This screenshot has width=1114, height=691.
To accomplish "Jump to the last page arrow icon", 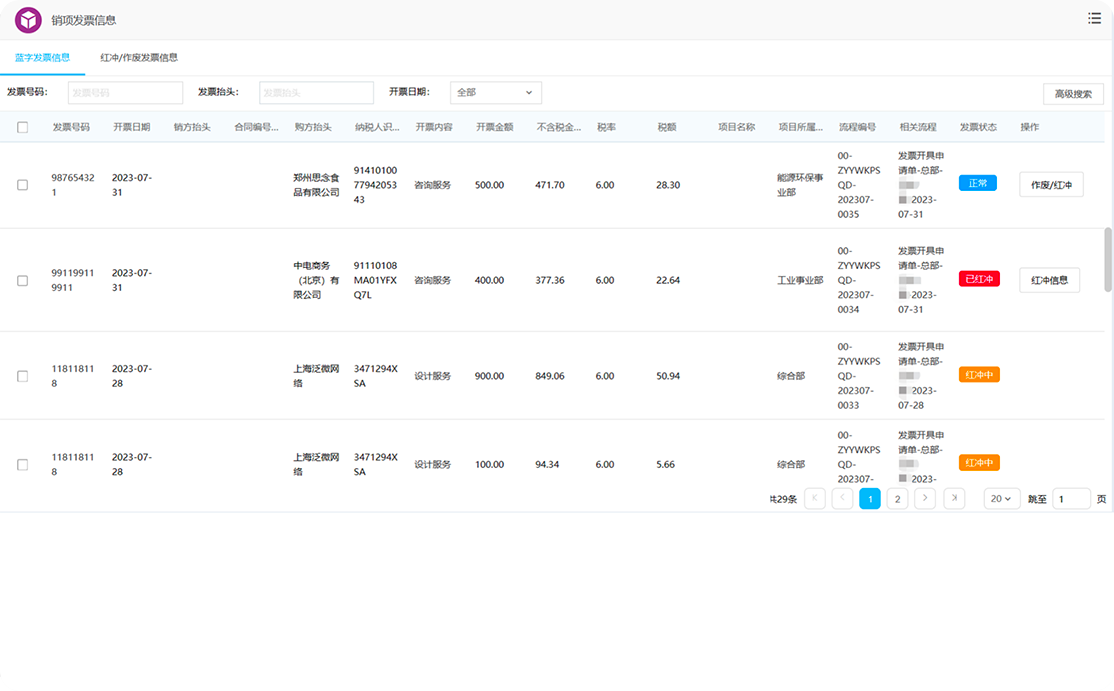I will [x=954, y=498].
